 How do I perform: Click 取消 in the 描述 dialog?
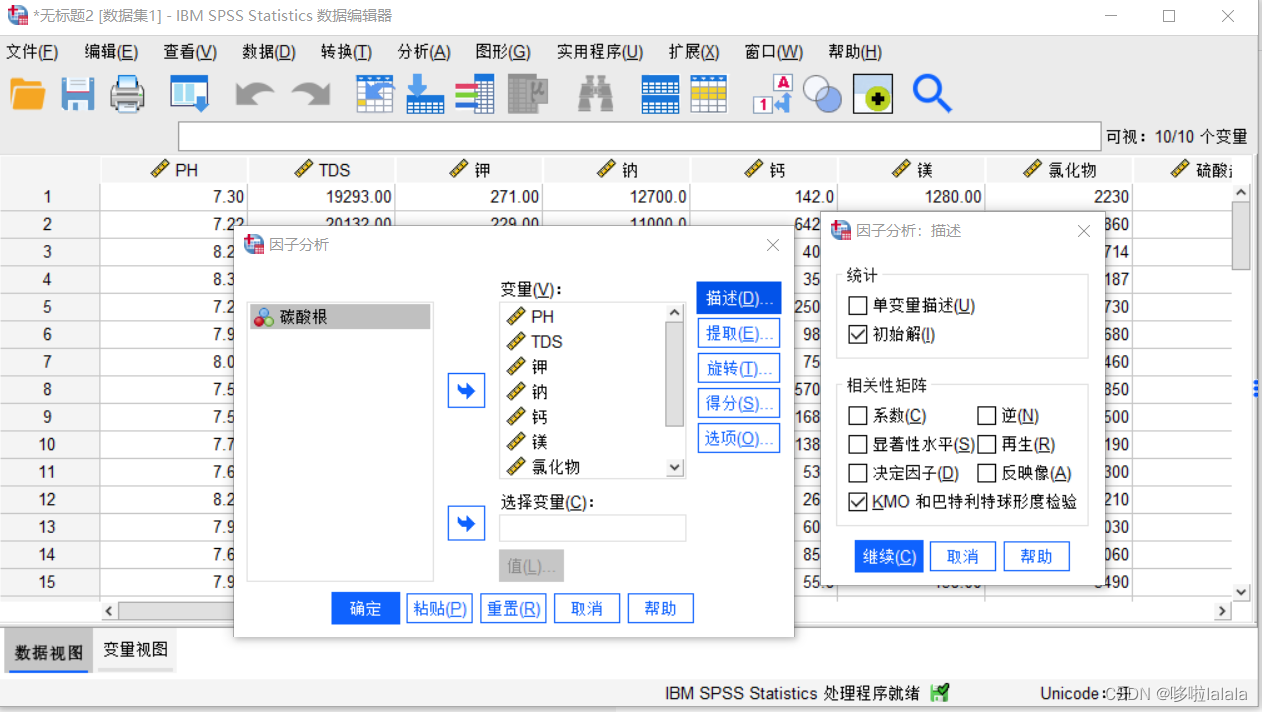tap(963, 557)
